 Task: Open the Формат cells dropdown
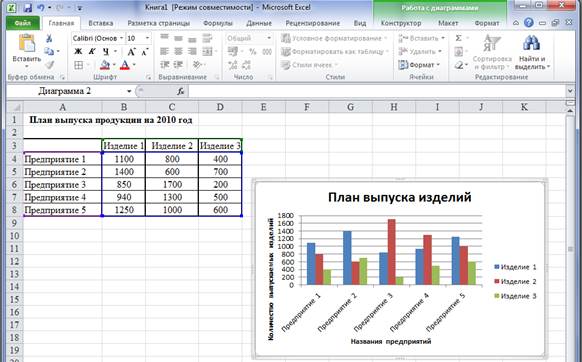click(x=419, y=65)
